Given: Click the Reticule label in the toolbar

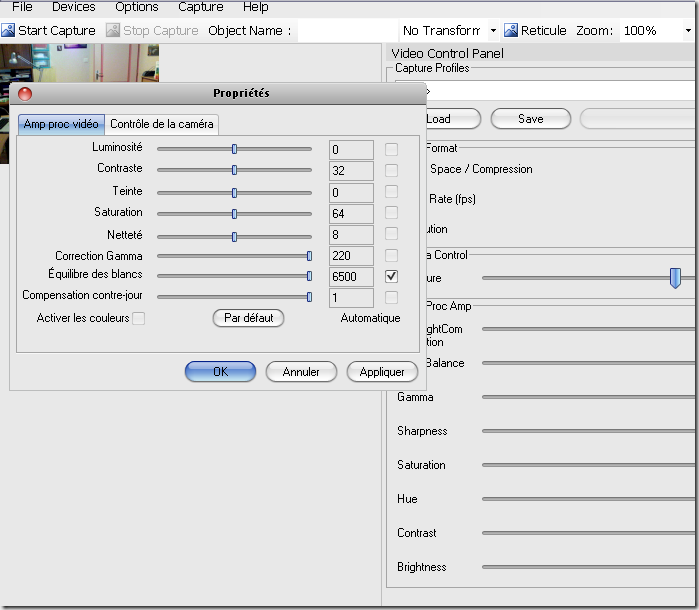Looking at the screenshot, I should point(543,30).
